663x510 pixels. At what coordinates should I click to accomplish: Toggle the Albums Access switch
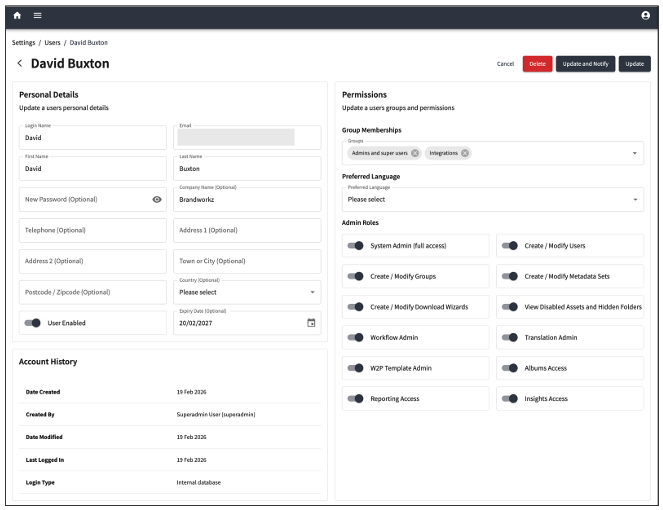510,368
